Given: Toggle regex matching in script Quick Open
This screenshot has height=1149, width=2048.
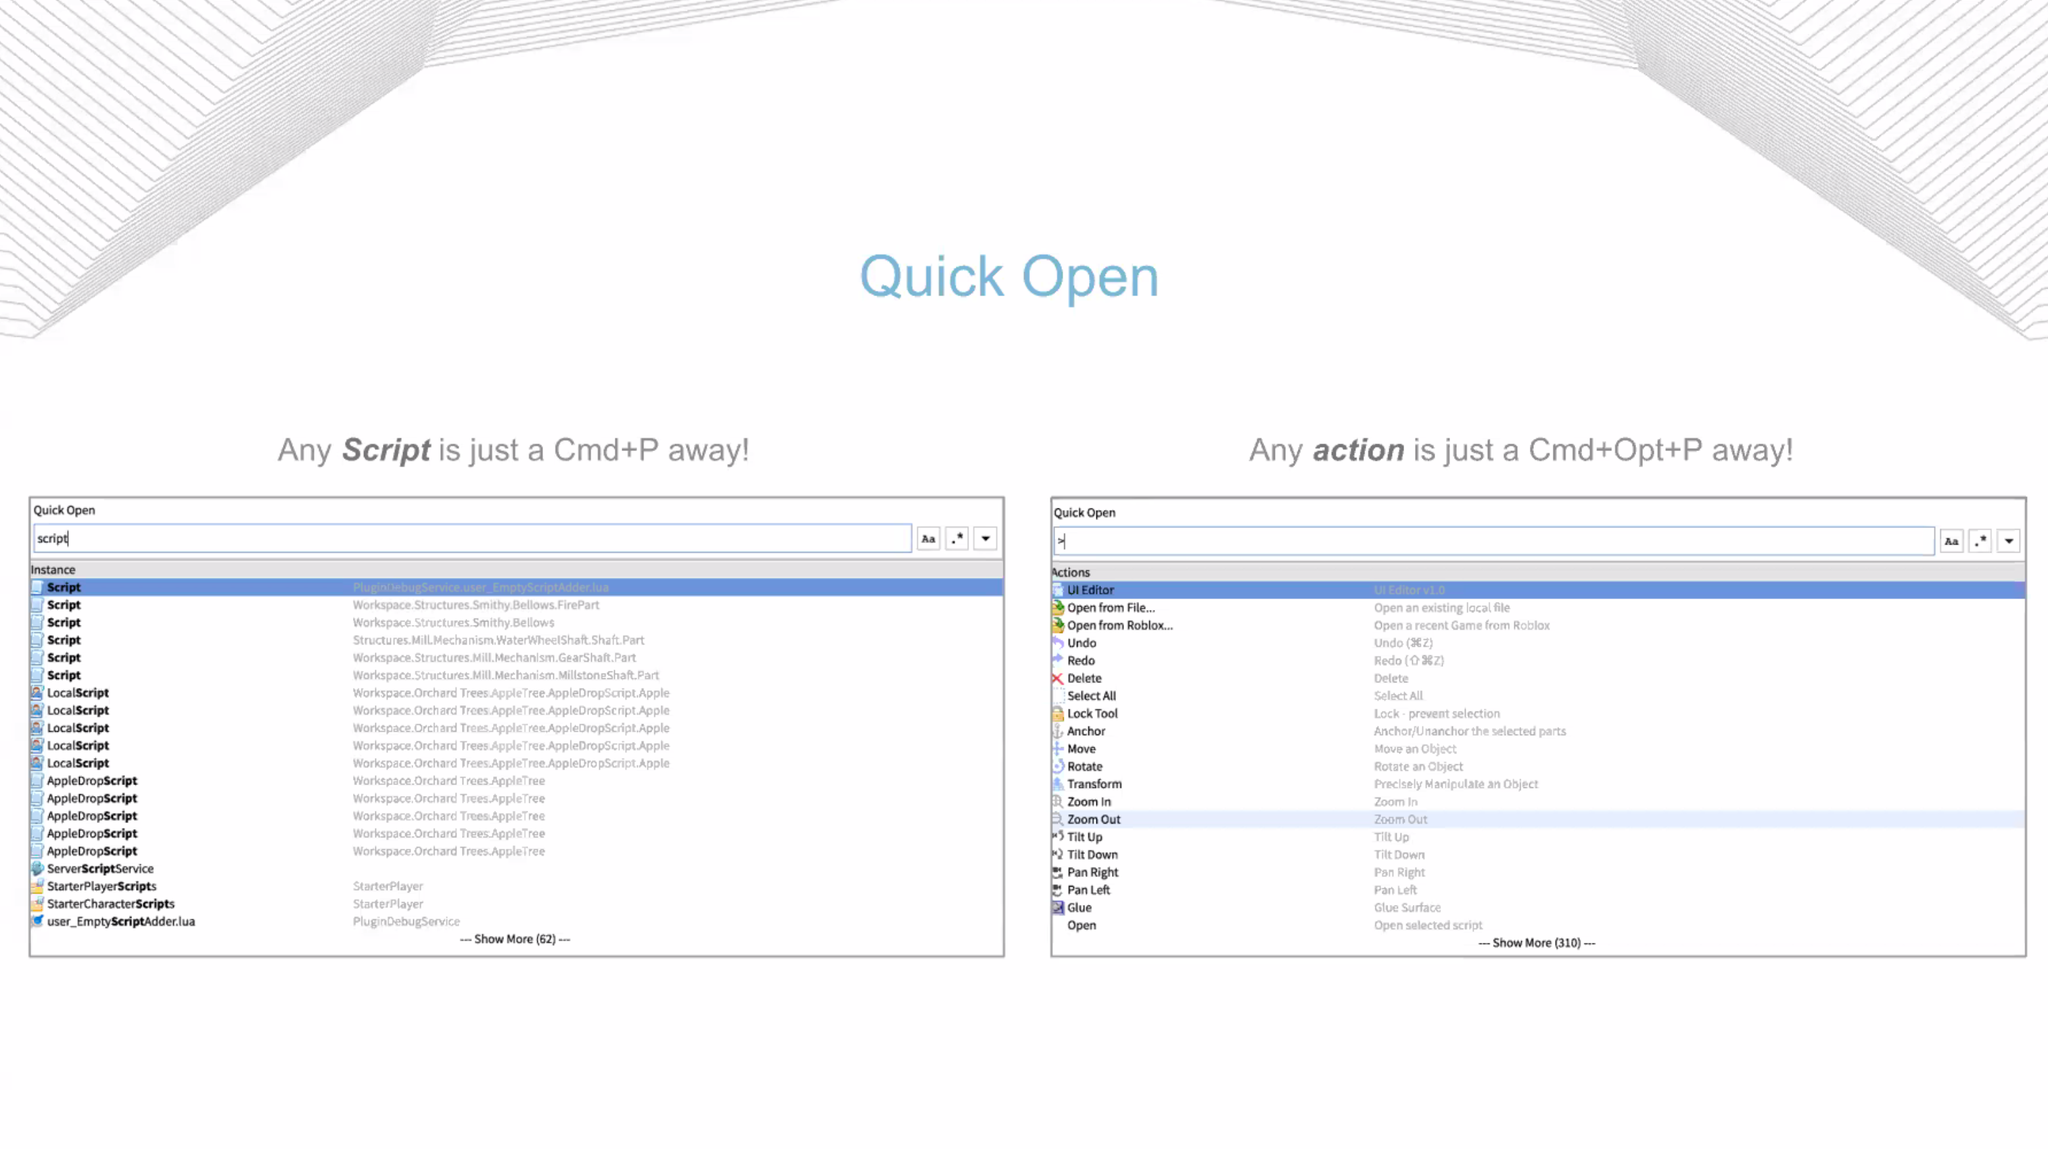Looking at the screenshot, I should (x=957, y=539).
